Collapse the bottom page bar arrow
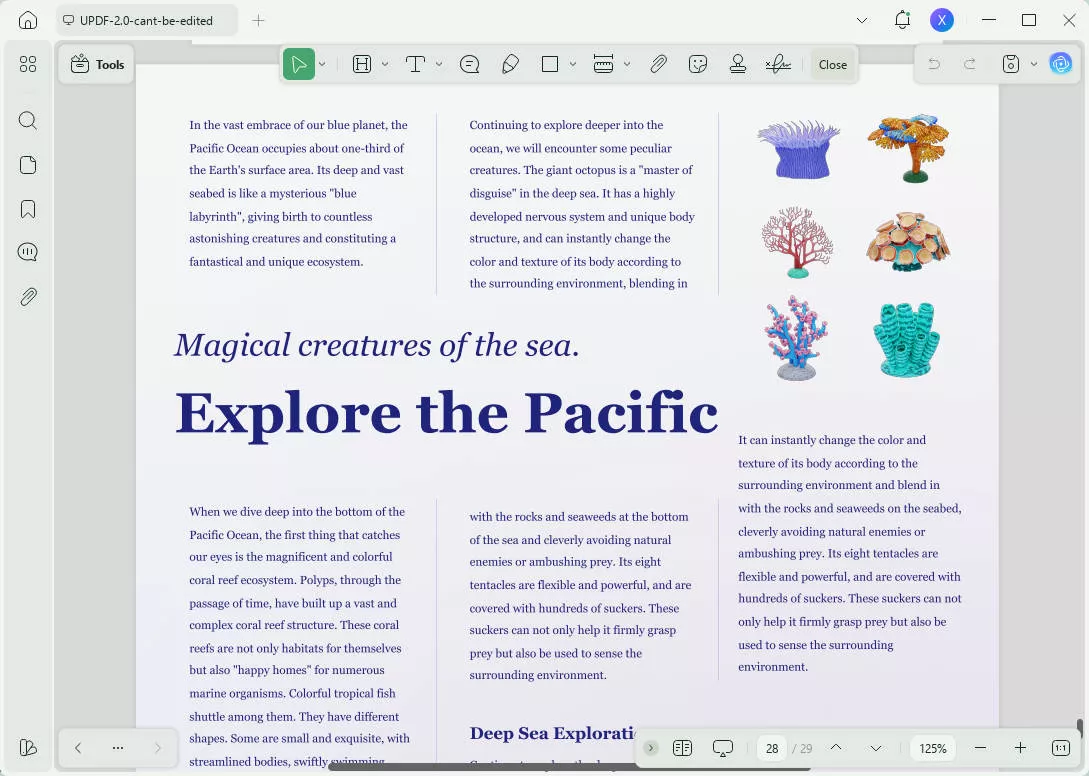The height and width of the screenshot is (776, 1089). (651, 748)
